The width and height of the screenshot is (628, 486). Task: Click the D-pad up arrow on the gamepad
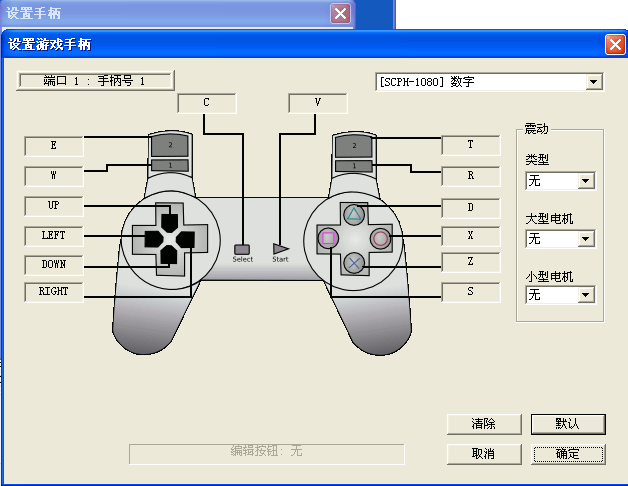click(x=170, y=222)
